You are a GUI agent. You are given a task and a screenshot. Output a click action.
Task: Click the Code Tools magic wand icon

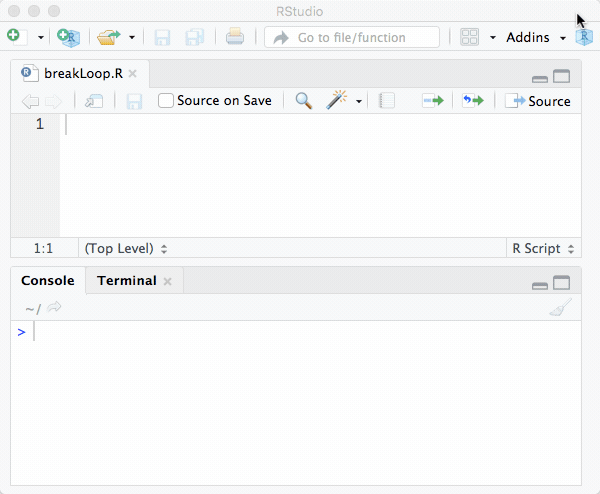336,100
